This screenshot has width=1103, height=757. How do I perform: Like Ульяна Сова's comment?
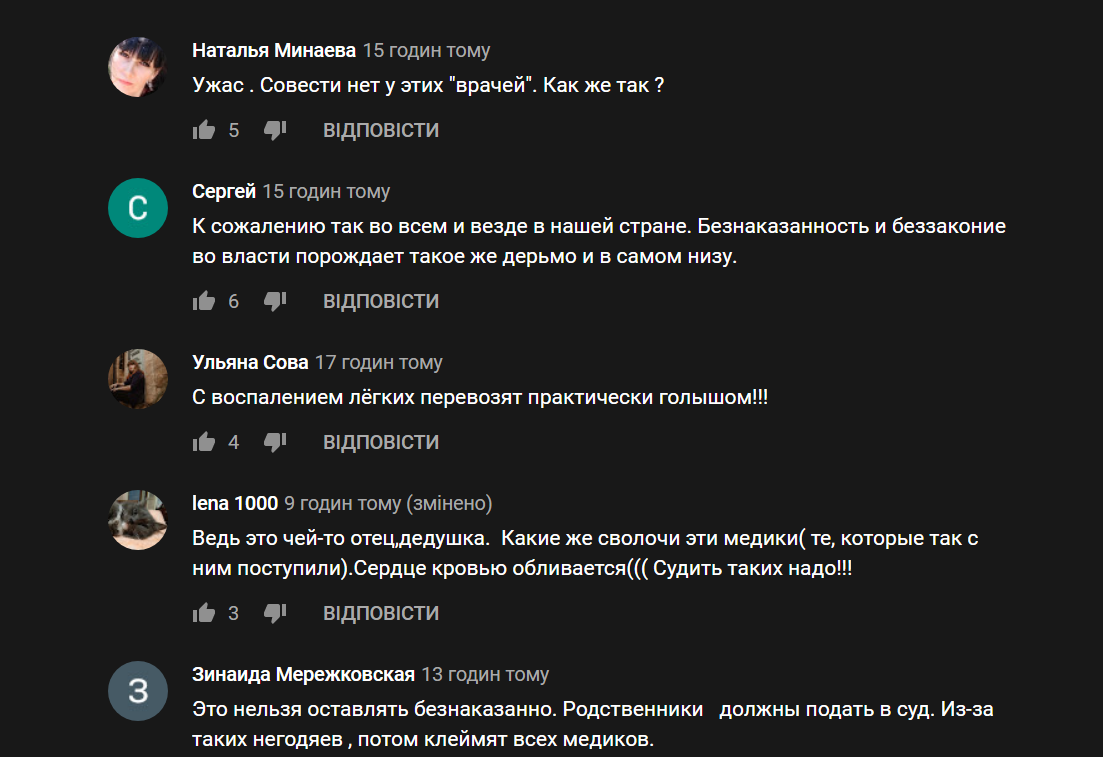pyautogui.click(x=204, y=442)
